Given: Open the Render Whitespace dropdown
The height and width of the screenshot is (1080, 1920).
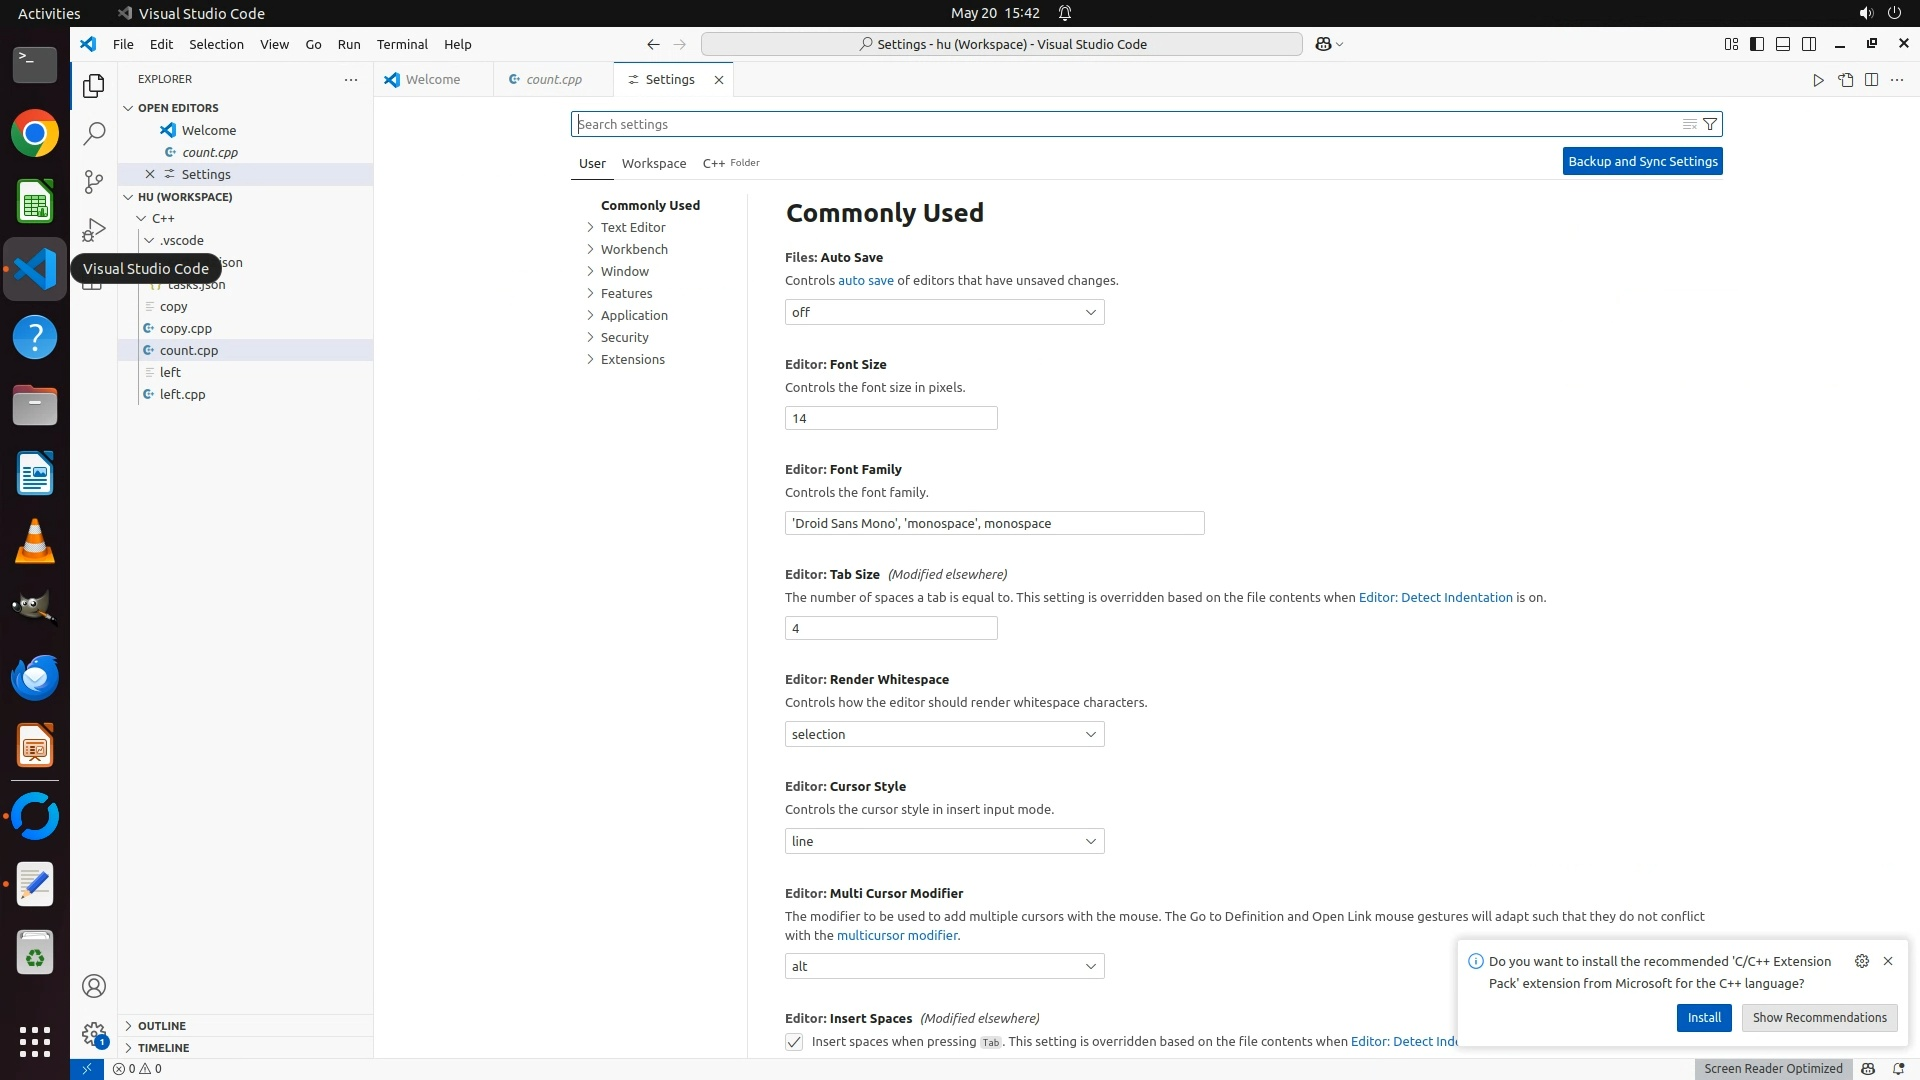Looking at the screenshot, I should pyautogui.click(x=944, y=734).
